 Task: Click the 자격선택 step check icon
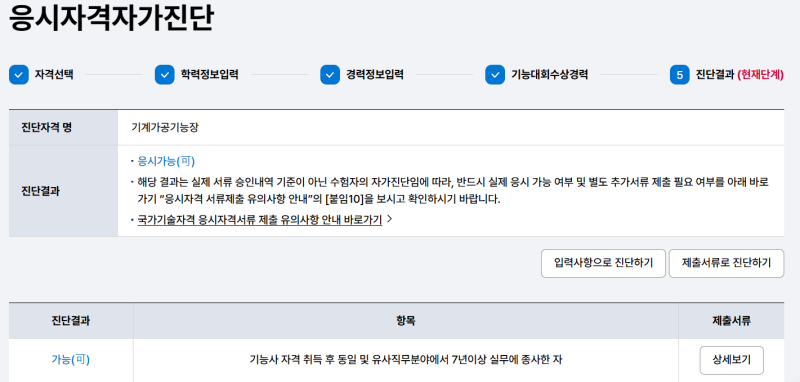[19, 75]
